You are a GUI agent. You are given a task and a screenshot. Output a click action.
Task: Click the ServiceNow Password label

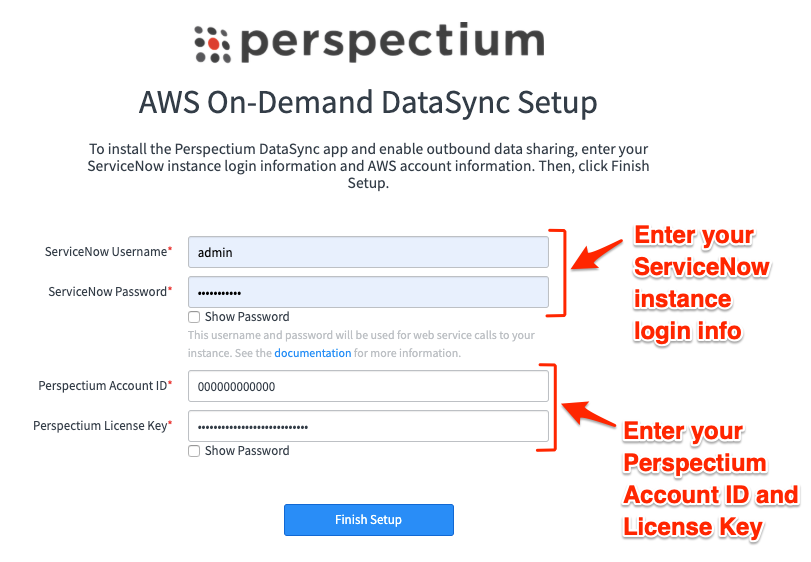click(110, 292)
